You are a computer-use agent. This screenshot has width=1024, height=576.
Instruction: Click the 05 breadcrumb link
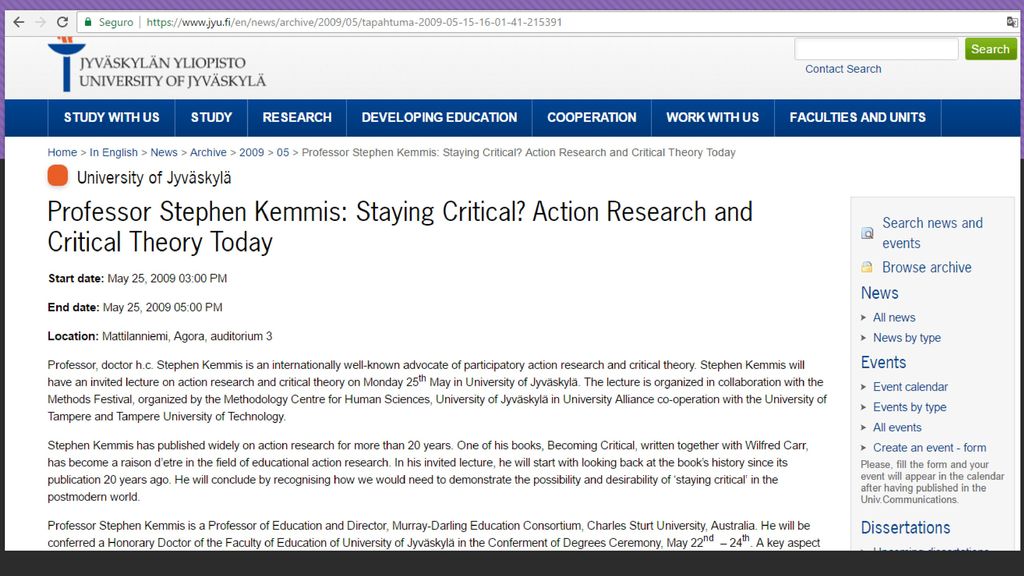(283, 152)
